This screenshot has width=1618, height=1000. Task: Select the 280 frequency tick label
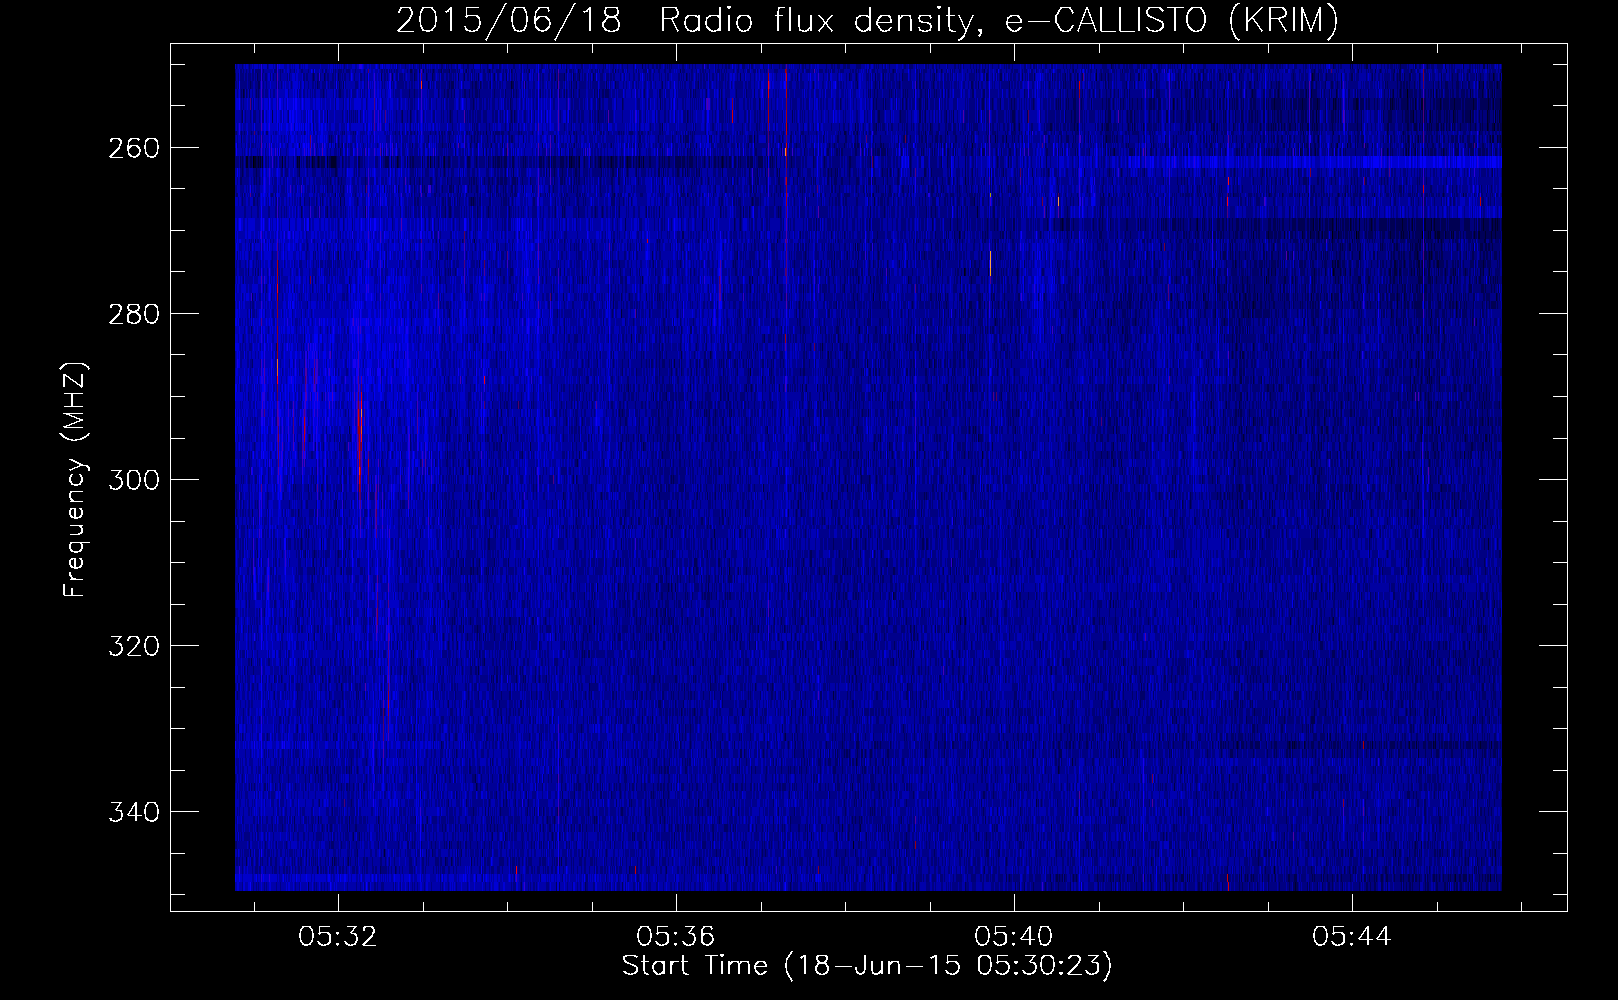click(x=134, y=314)
